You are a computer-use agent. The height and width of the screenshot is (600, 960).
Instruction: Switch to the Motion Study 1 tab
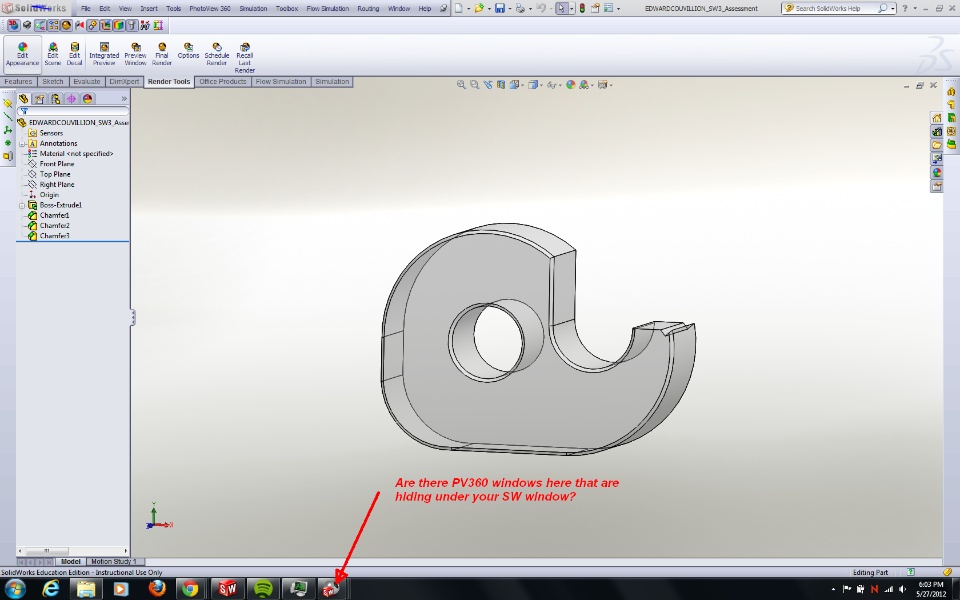pos(114,561)
